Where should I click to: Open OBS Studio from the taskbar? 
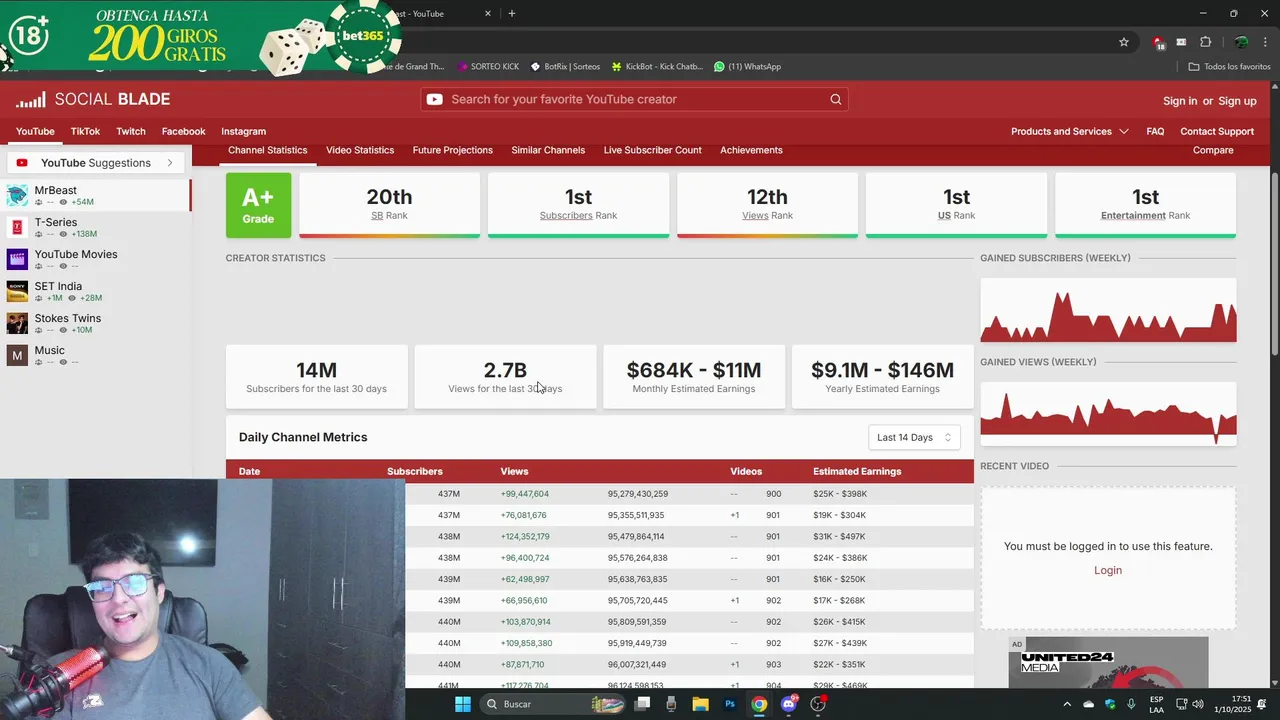pos(819,704)
